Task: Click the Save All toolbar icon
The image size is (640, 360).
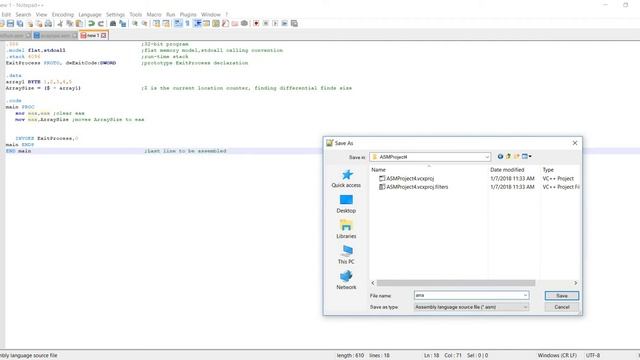Action: 20,24
